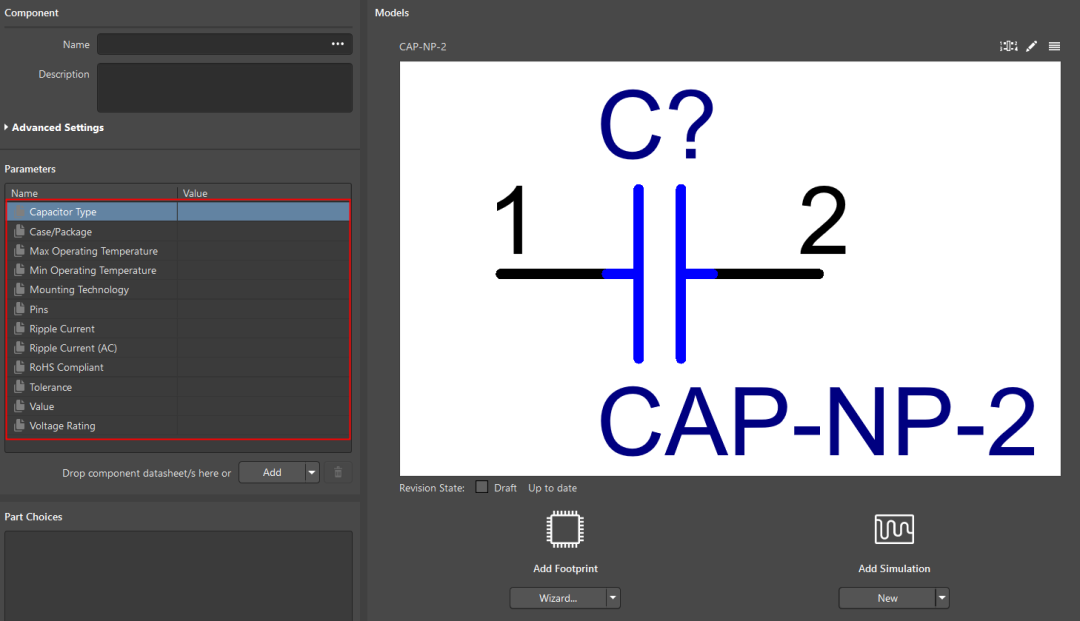Click the symbol model layout icon

pyautogui.click(x=1008, y=46)
